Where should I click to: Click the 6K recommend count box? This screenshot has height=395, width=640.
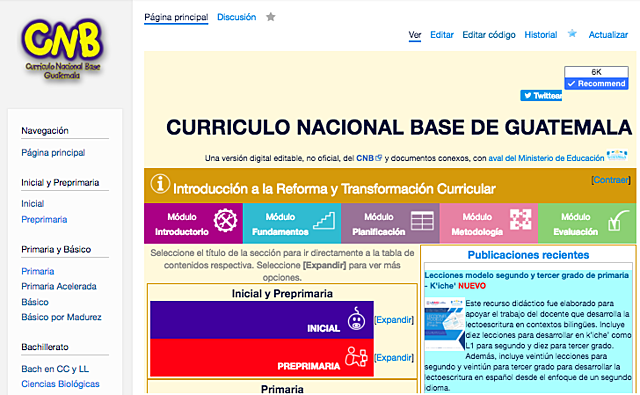click(x=596, y=72)
